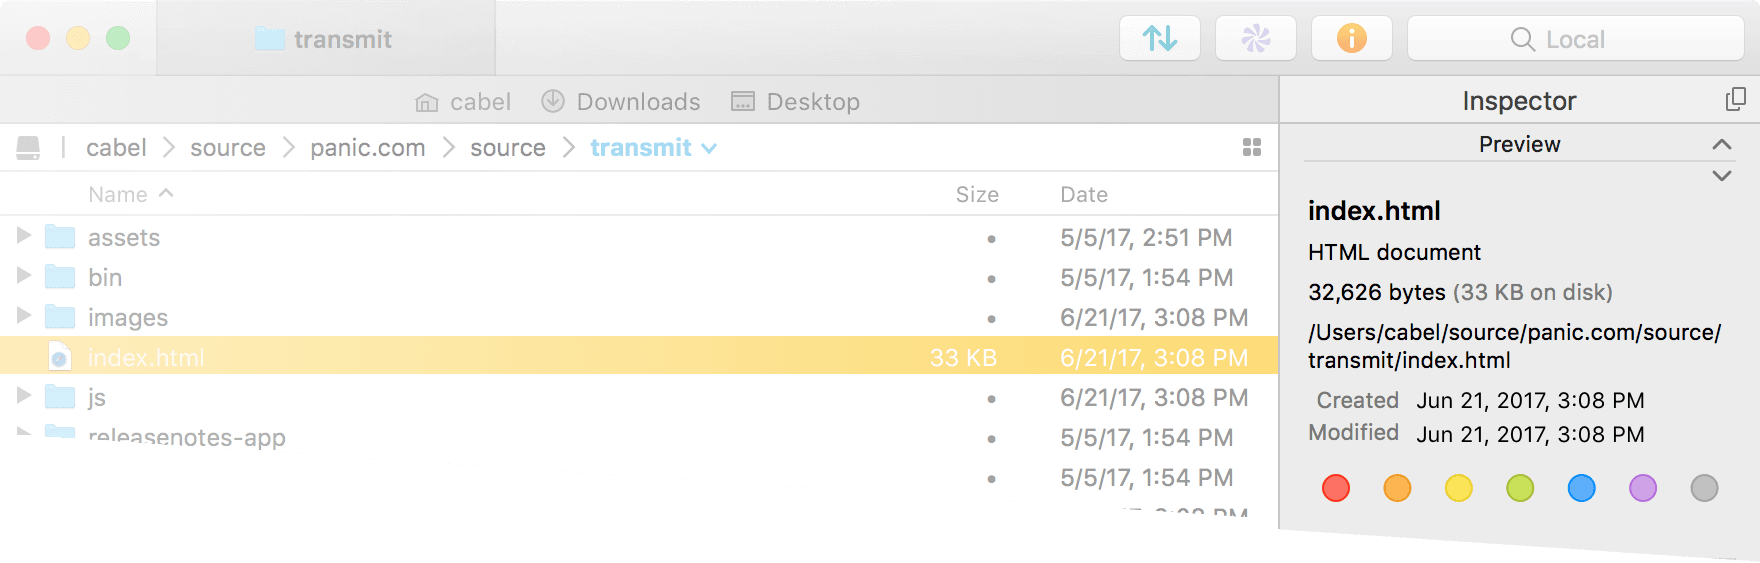
Task: Toggle the orange Inspector info button
Action: (1351, 39)
